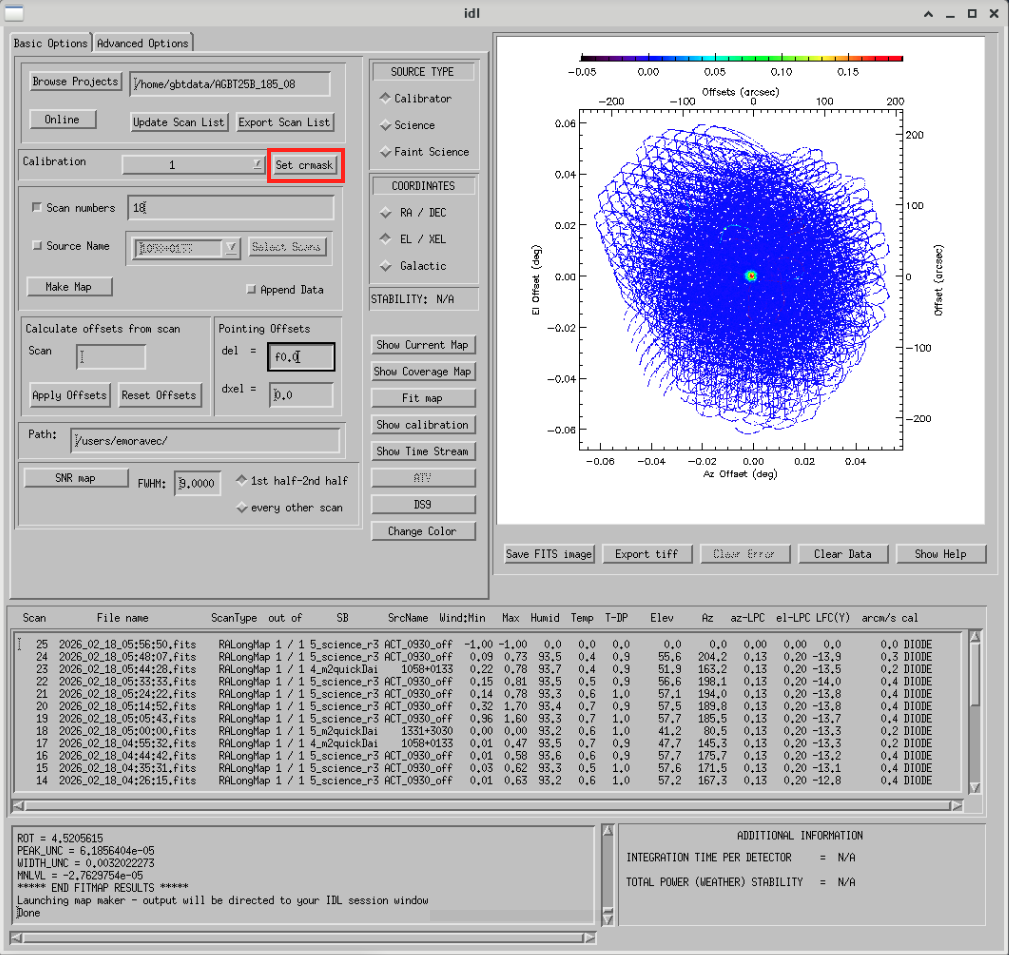Open the Calibration dropdown showing 1

coord(193,165)
